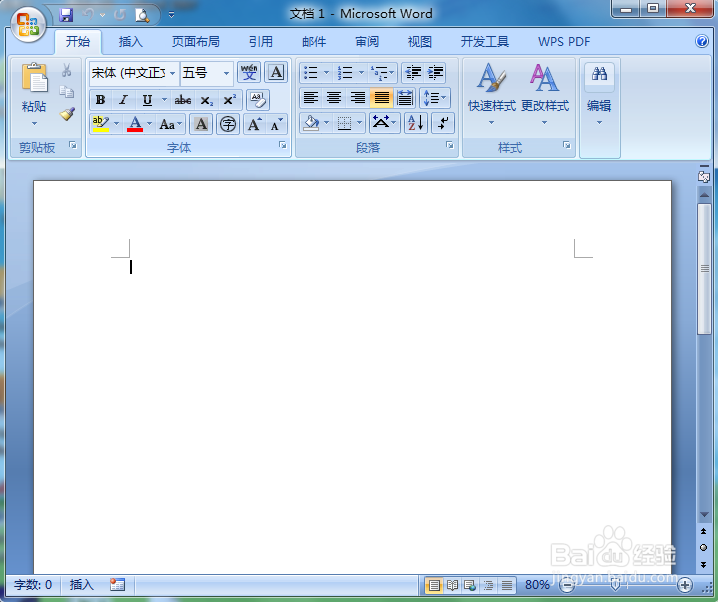
Task: Click the macro recording icon in status bar
Action: [117, 584]
